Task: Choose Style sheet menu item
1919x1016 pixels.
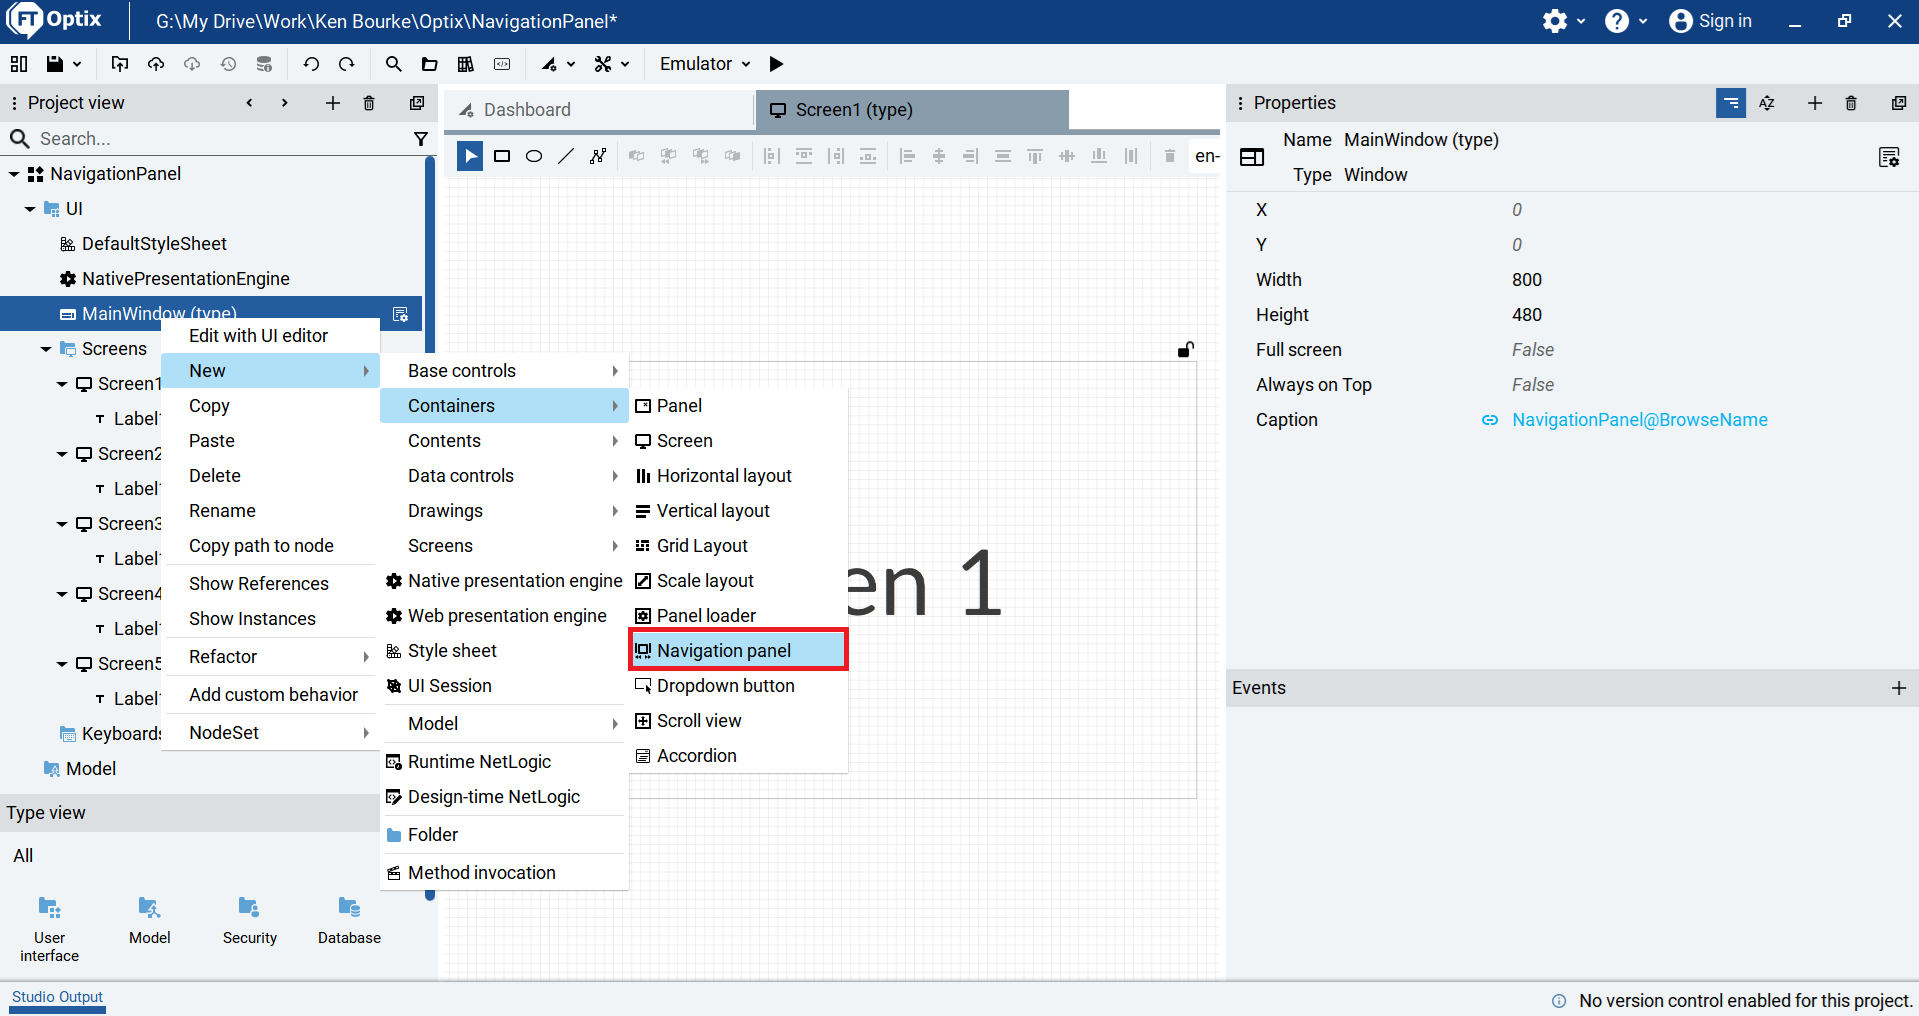Action: pos(504,651)
